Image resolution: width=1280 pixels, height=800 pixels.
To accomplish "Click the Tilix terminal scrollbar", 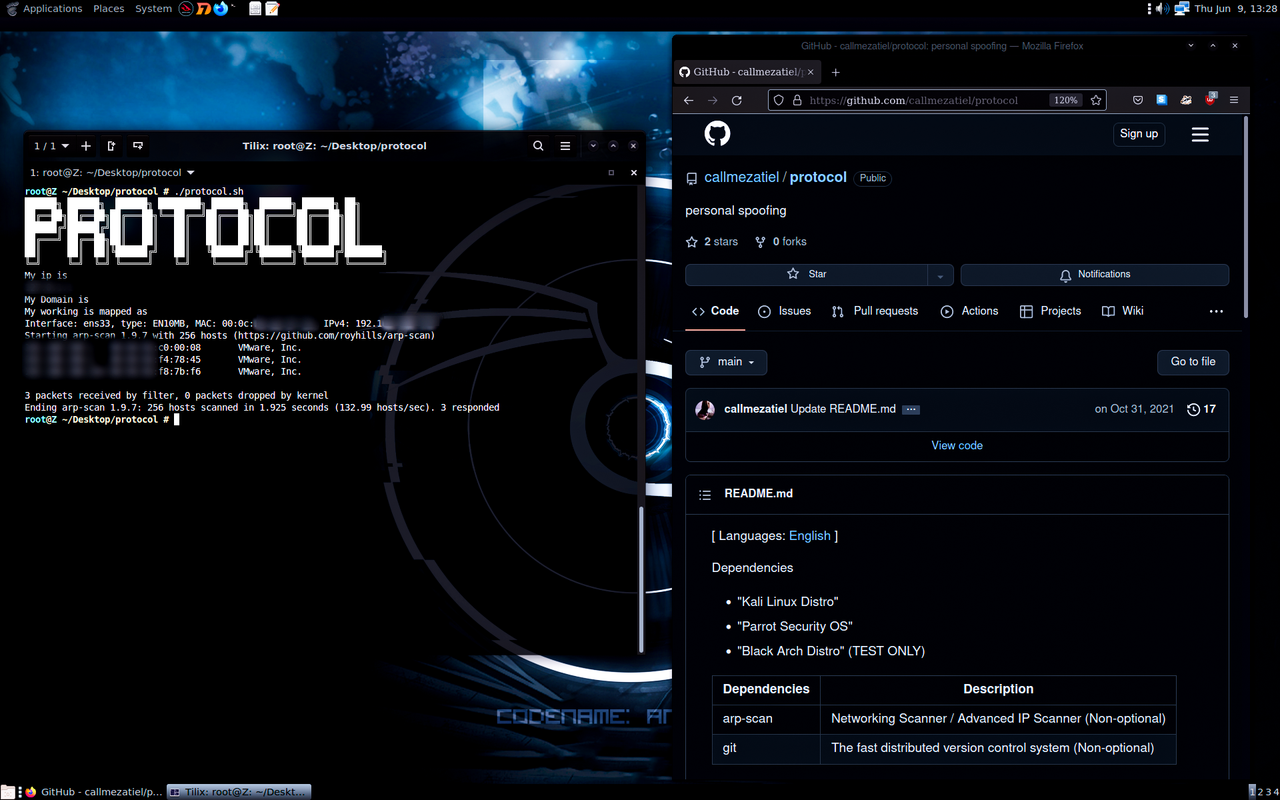I will point(642,578).
